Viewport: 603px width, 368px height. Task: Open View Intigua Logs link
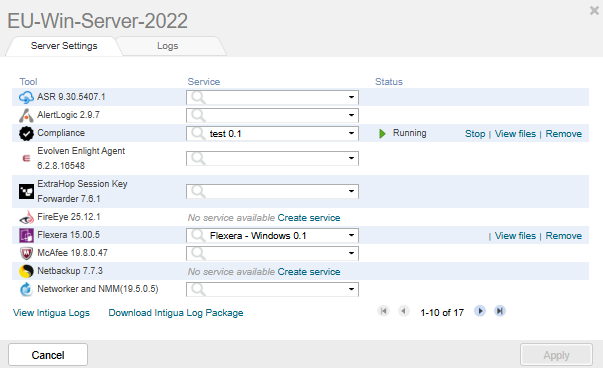point(51,313)
